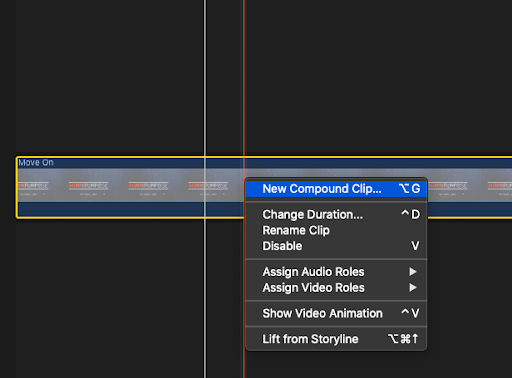
Task: Click the white skimmer line above clip
Action: [x=205, y=77]
